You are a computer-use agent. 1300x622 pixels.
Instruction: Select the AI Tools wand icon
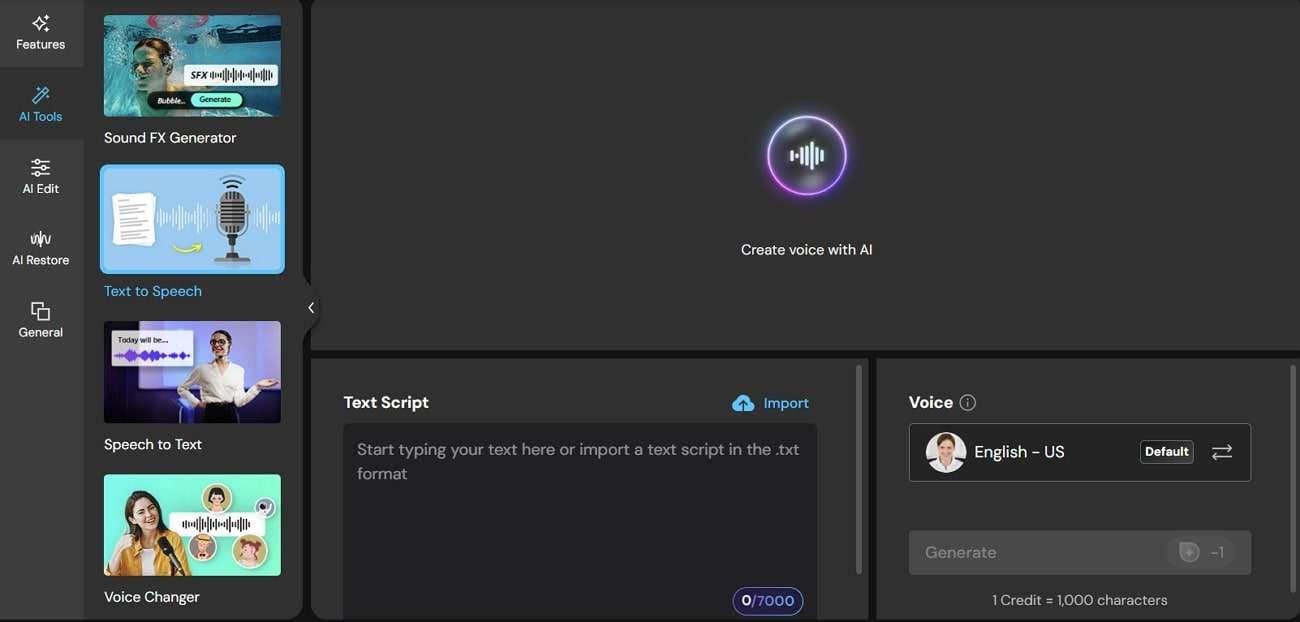tap(41, 96)
